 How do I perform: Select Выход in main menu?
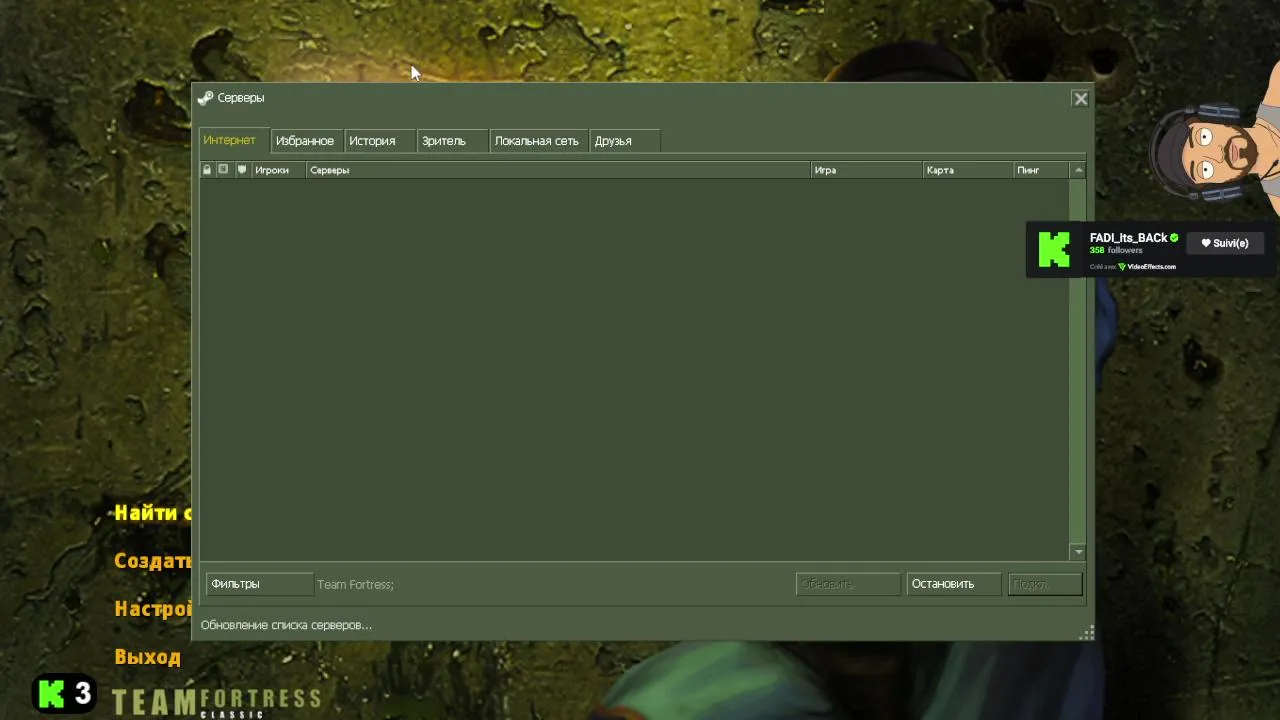pos(147,657)
